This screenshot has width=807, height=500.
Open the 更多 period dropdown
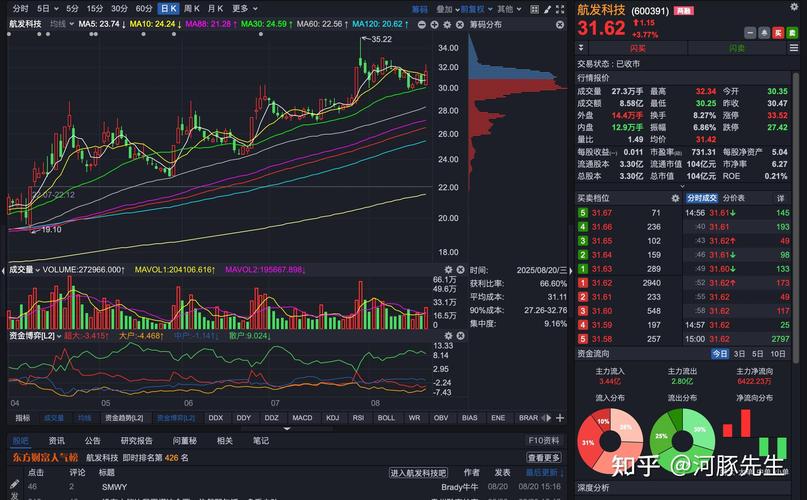click(x=243, y=9)
